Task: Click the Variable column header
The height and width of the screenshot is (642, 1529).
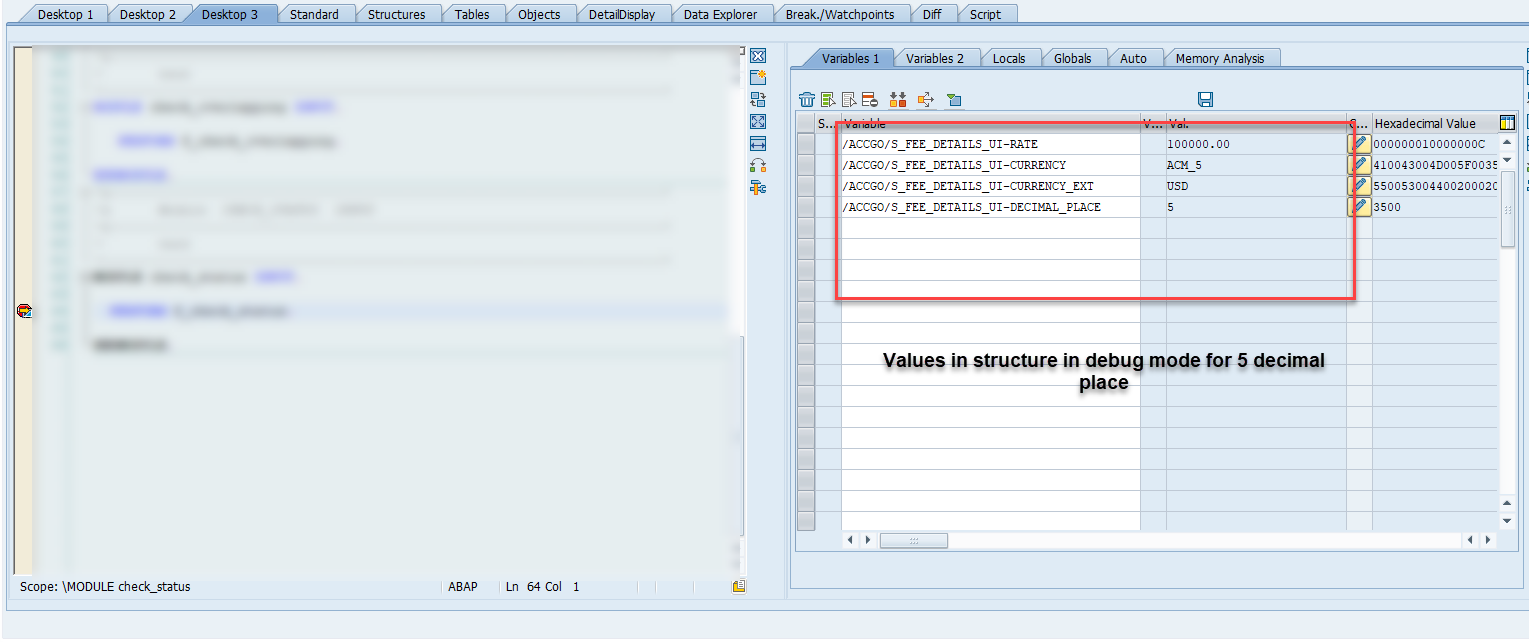Action: 990,123
